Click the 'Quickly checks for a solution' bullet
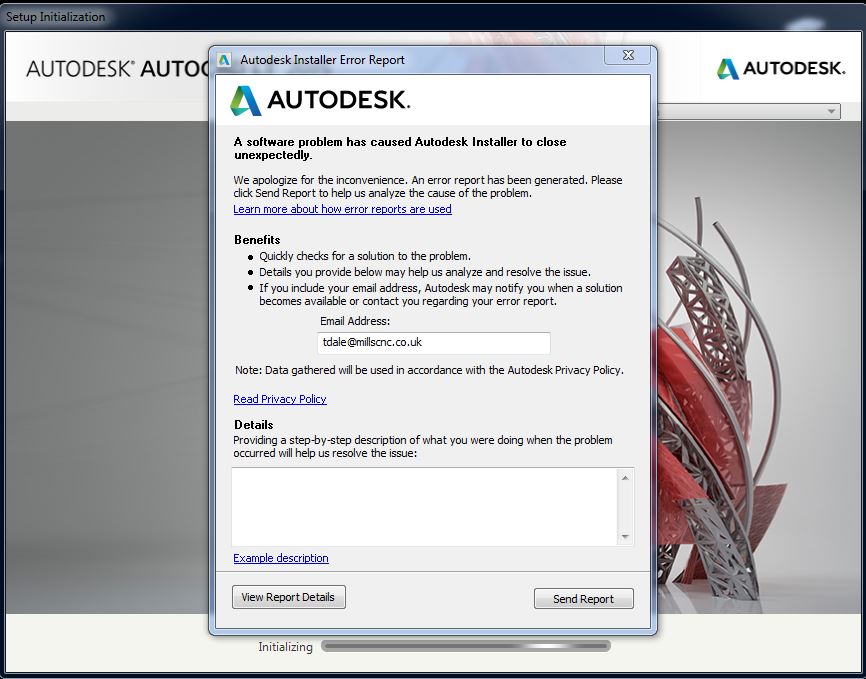This screenshot has height=679, width=866. [x=365, y=256]
